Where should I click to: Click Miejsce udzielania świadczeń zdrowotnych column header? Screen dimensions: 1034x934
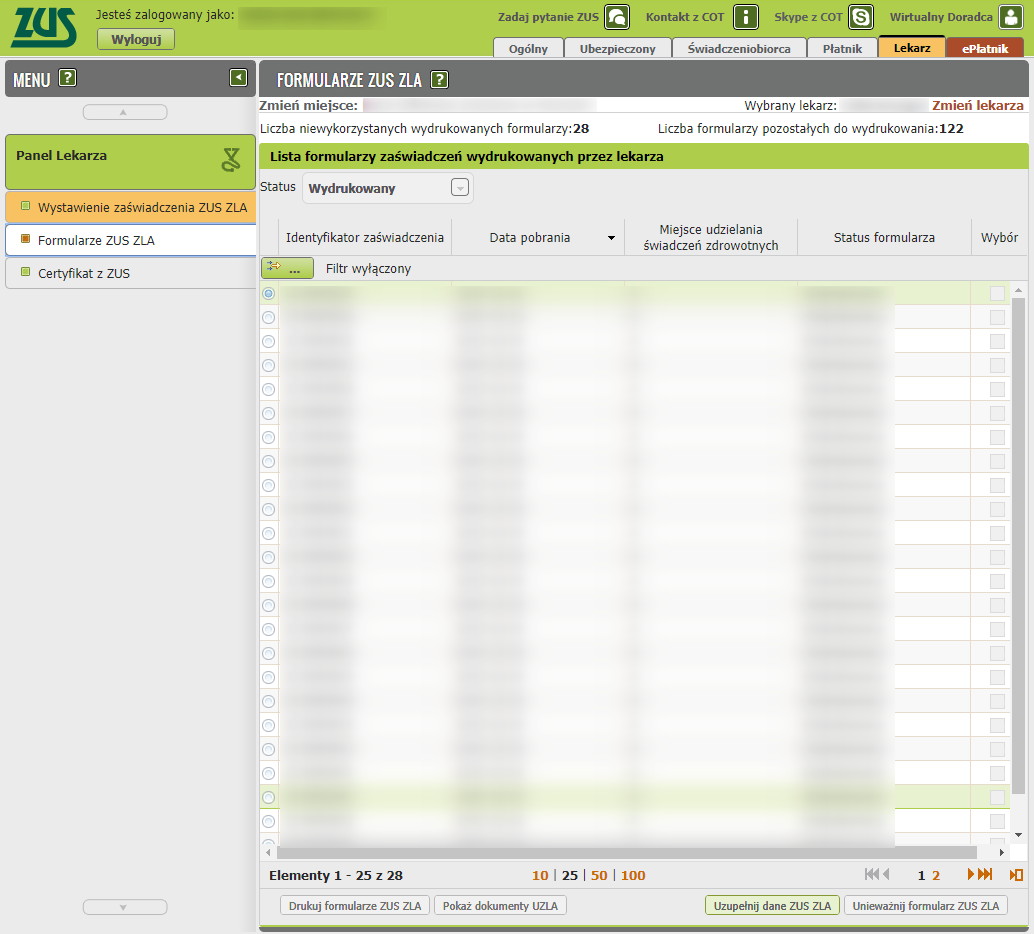(x=711, y=237)
